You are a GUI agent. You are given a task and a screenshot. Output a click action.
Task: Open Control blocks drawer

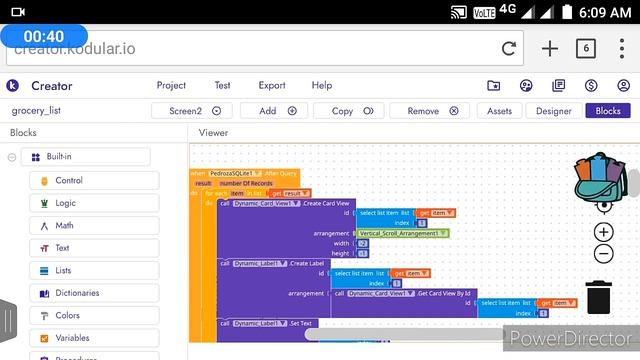pos(94,180)
